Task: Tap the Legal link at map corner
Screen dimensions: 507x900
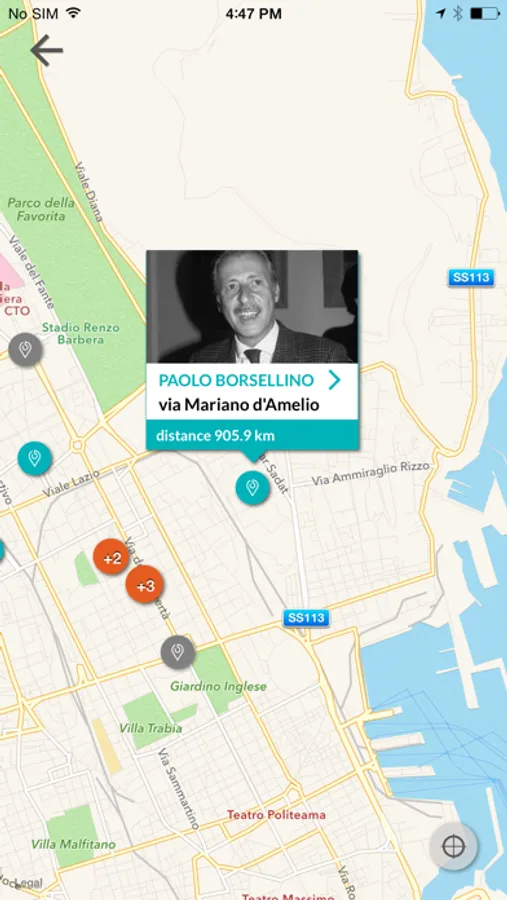Action: pos(20,885)
